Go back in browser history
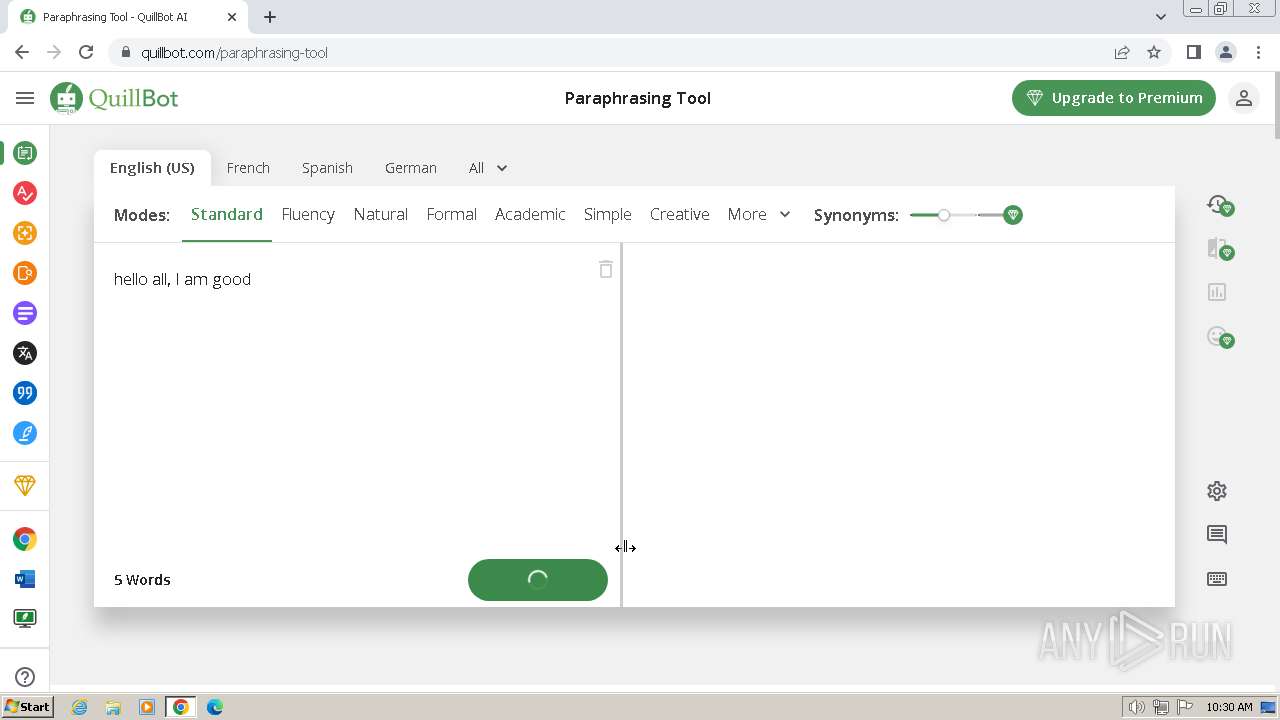The height and width of the screenshot is (720, 1280). 22,52
